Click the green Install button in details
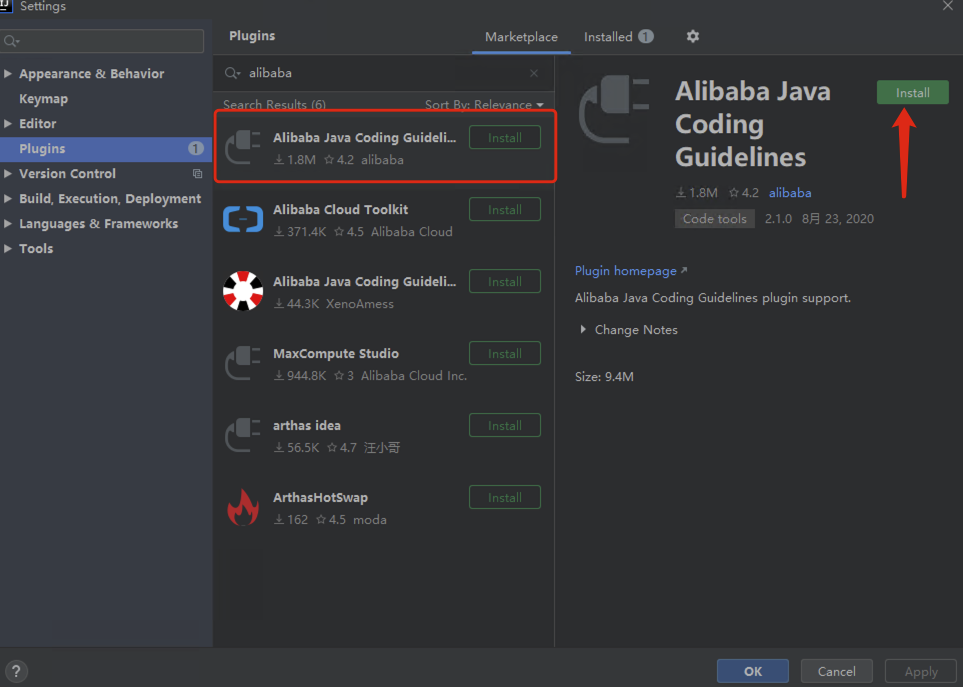The height and width of the screenshot is (687, 963). (913, 93)
